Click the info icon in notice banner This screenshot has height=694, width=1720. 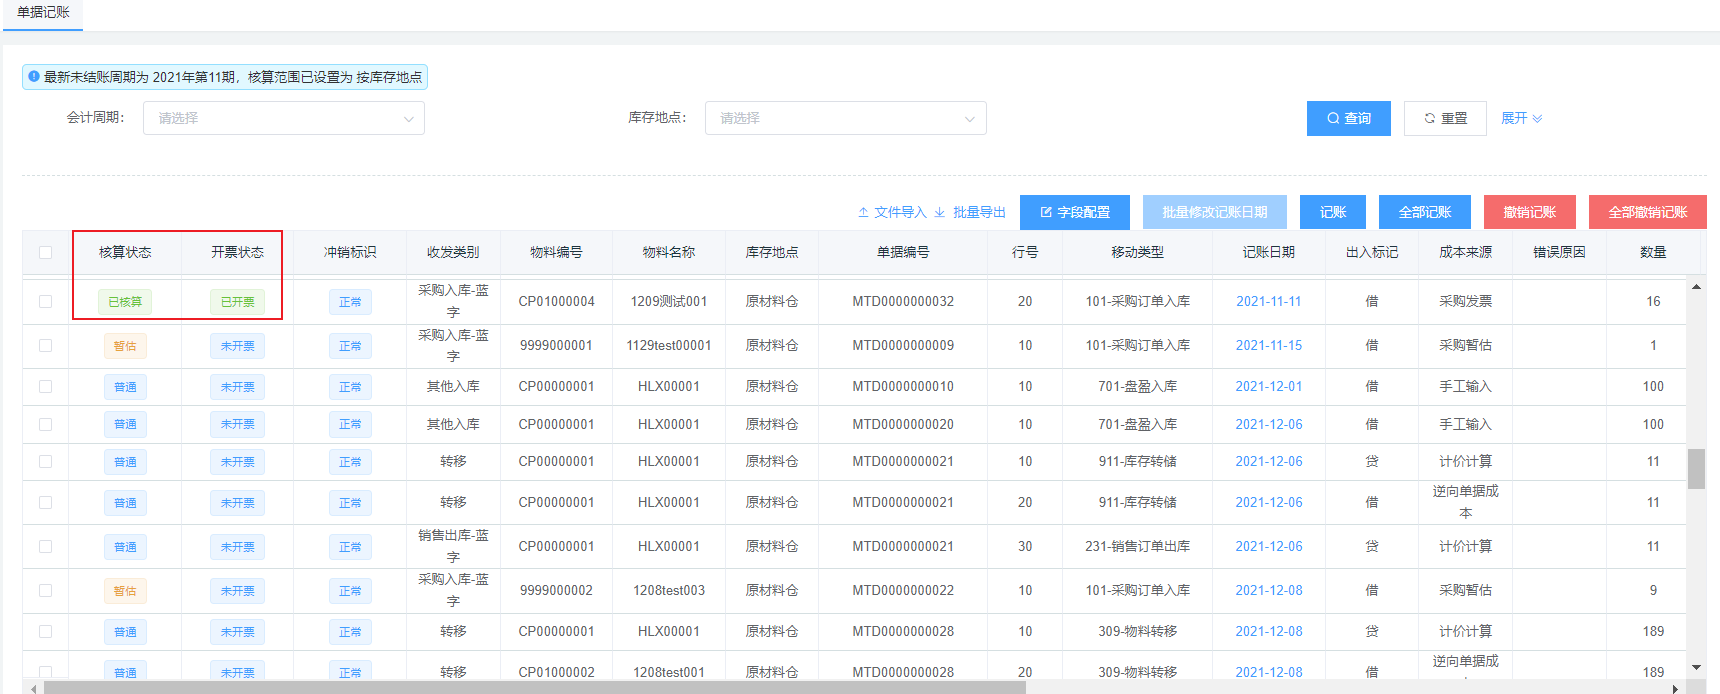[34, 77]
